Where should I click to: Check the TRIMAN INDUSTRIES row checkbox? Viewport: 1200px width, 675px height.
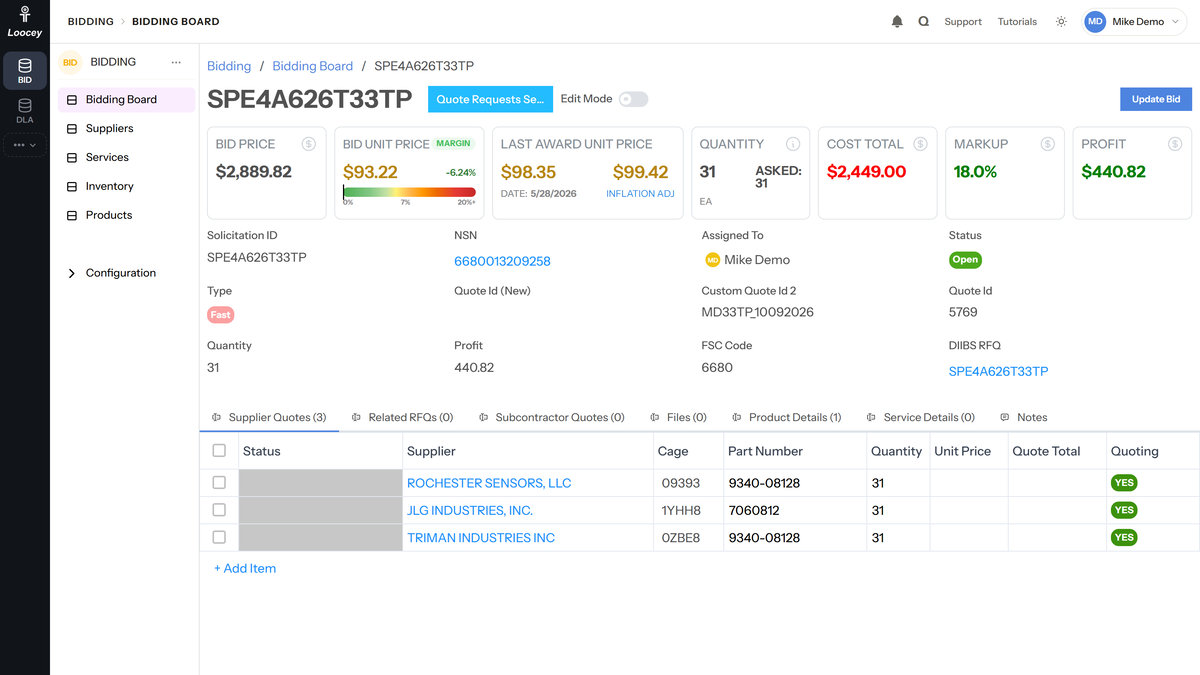coord(219,537)
